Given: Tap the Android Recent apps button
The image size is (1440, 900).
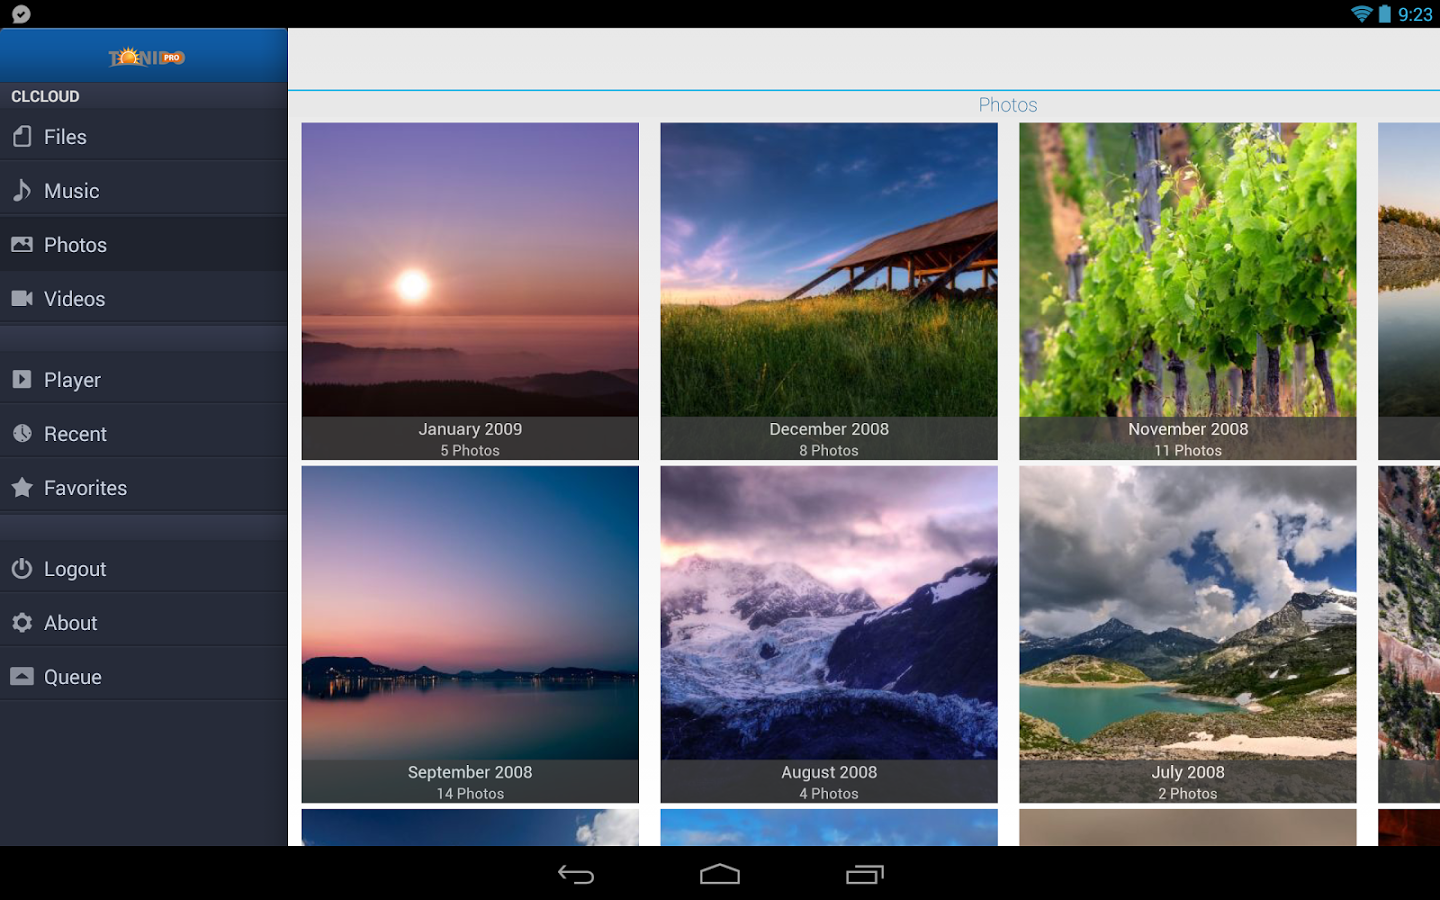Looking at the screenshot, I should (x=865, y=874).
